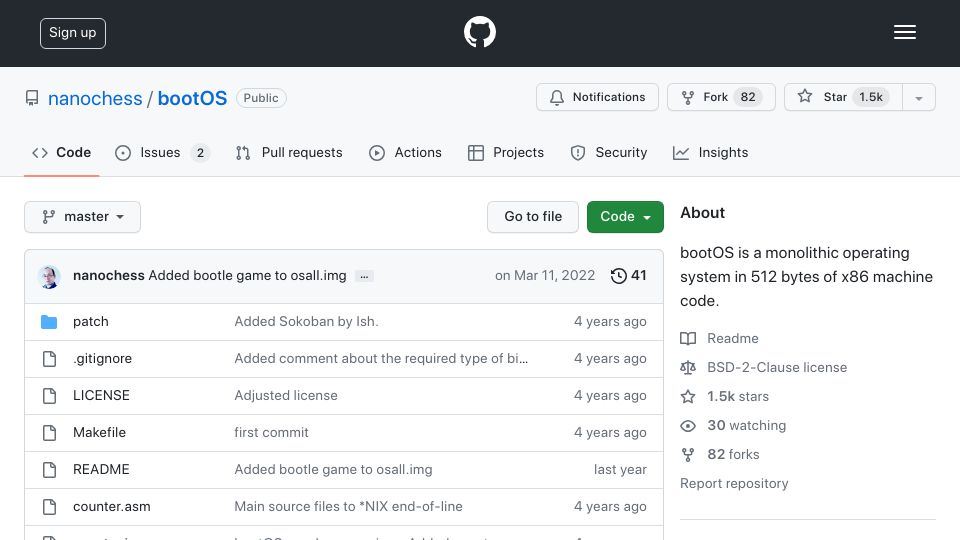Switch to the Code tab
This screenshot has width=960, height=540.
click(61, 152)
